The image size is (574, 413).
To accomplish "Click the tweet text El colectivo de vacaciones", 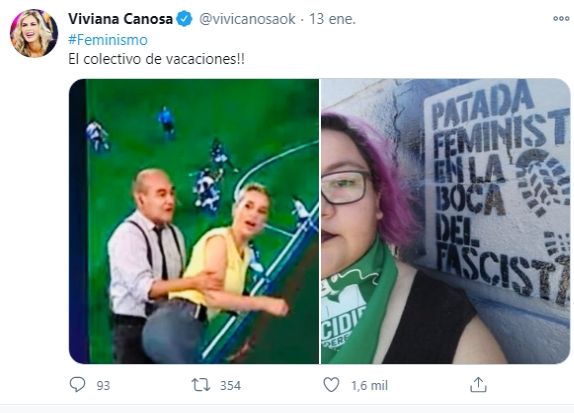I will click(156, 59).
